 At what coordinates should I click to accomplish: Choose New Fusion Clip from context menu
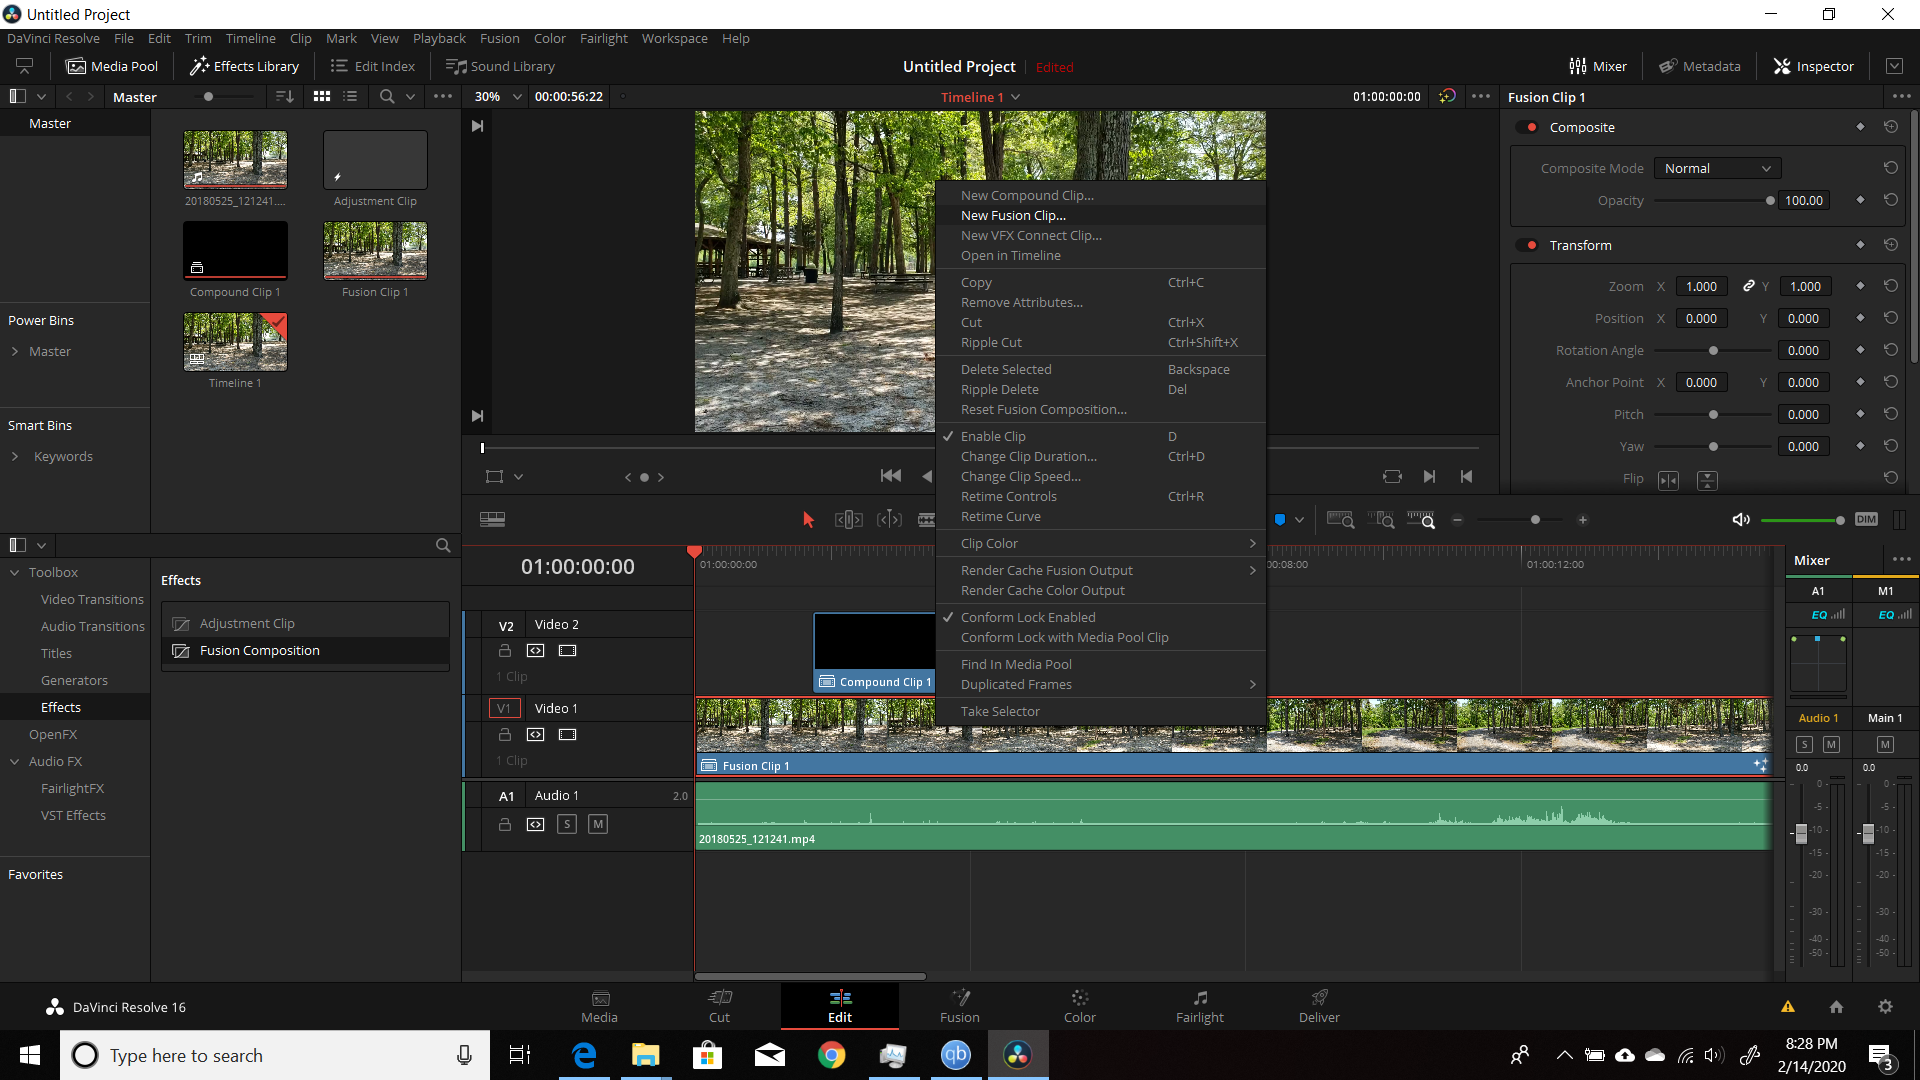tap(1100, 216)
